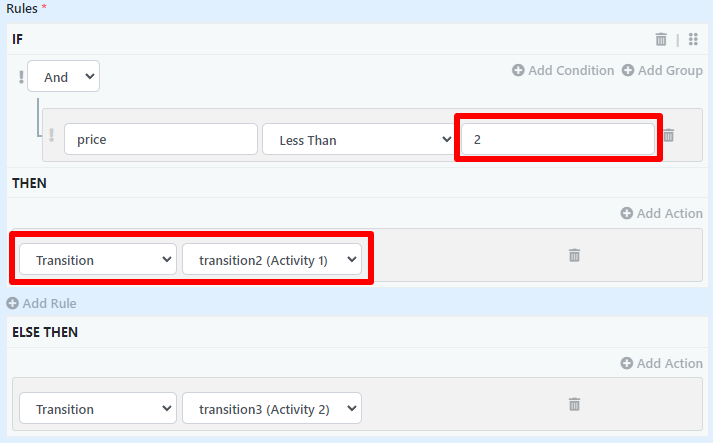Delete the transition3 action row
Viewport: 713px width, 443px height.
(x=574, y=404)
